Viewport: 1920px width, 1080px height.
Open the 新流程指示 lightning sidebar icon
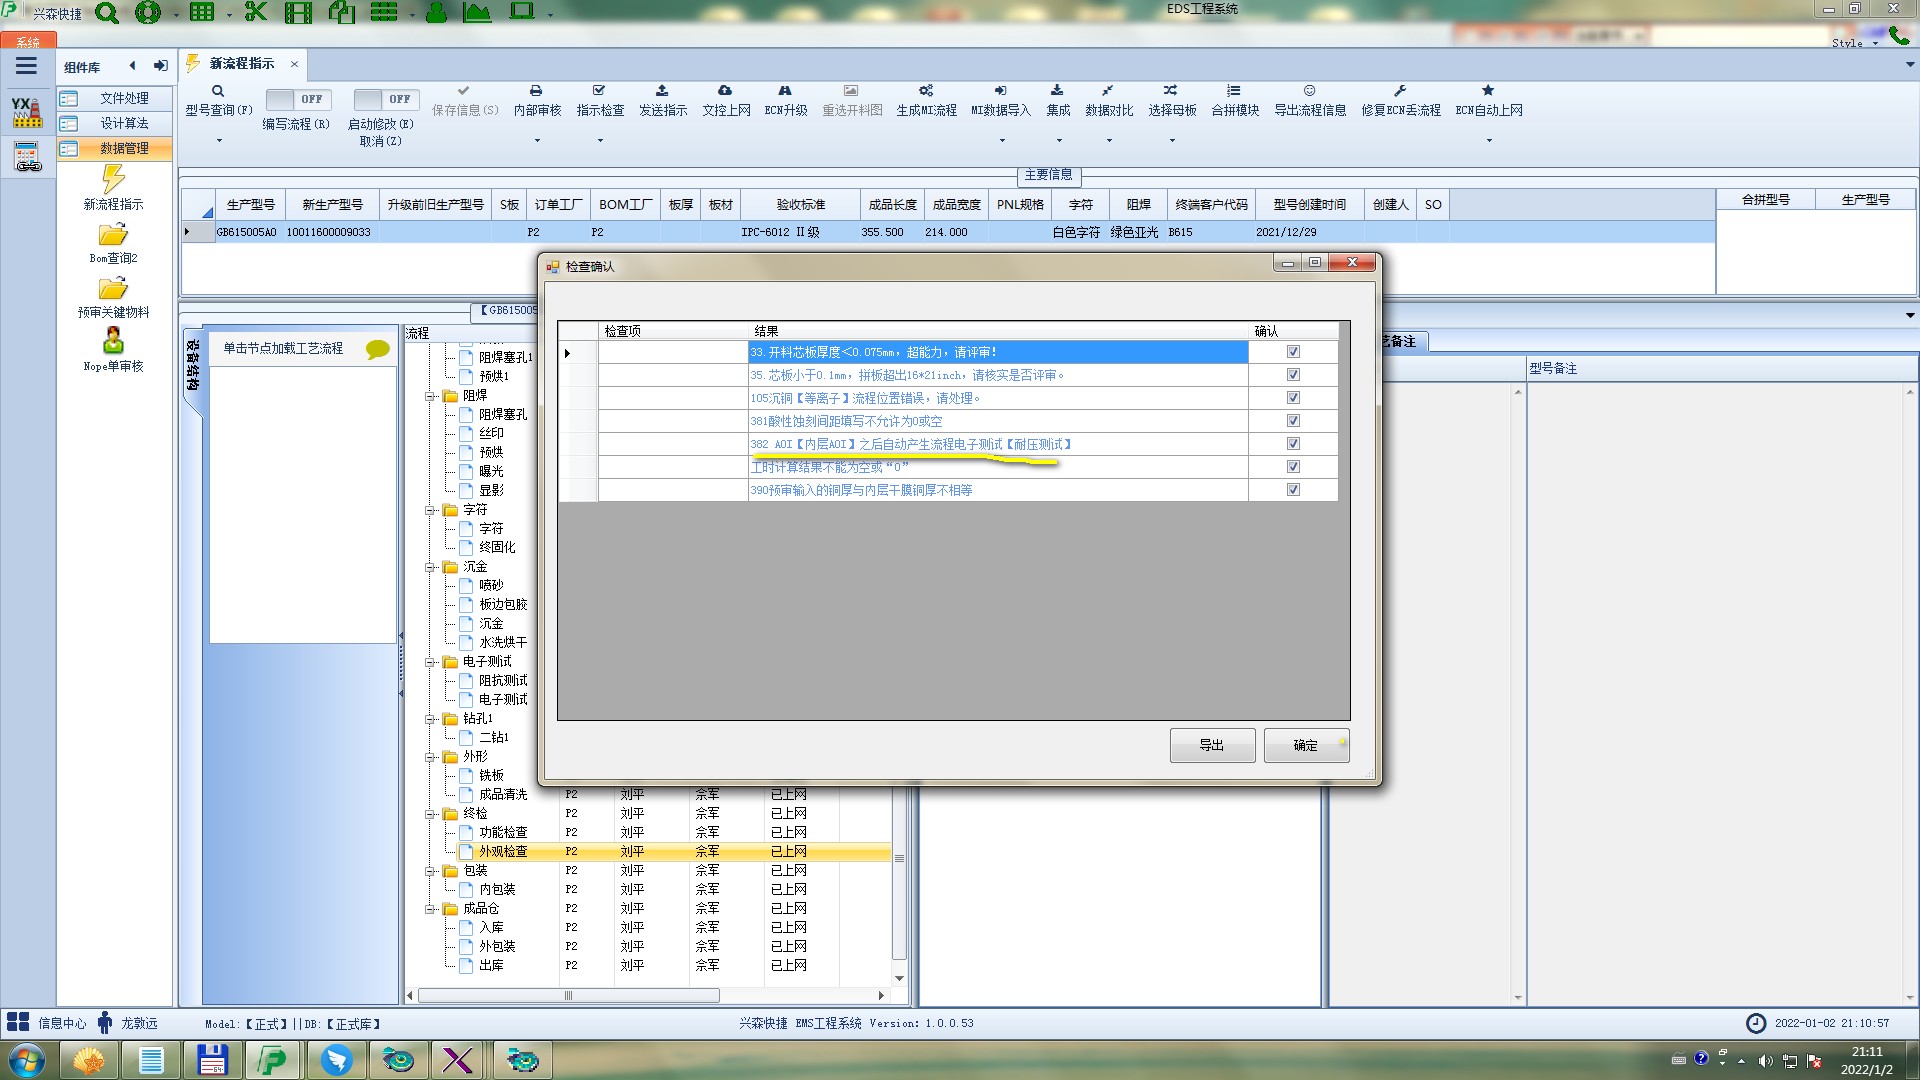(x=113, y=180)
